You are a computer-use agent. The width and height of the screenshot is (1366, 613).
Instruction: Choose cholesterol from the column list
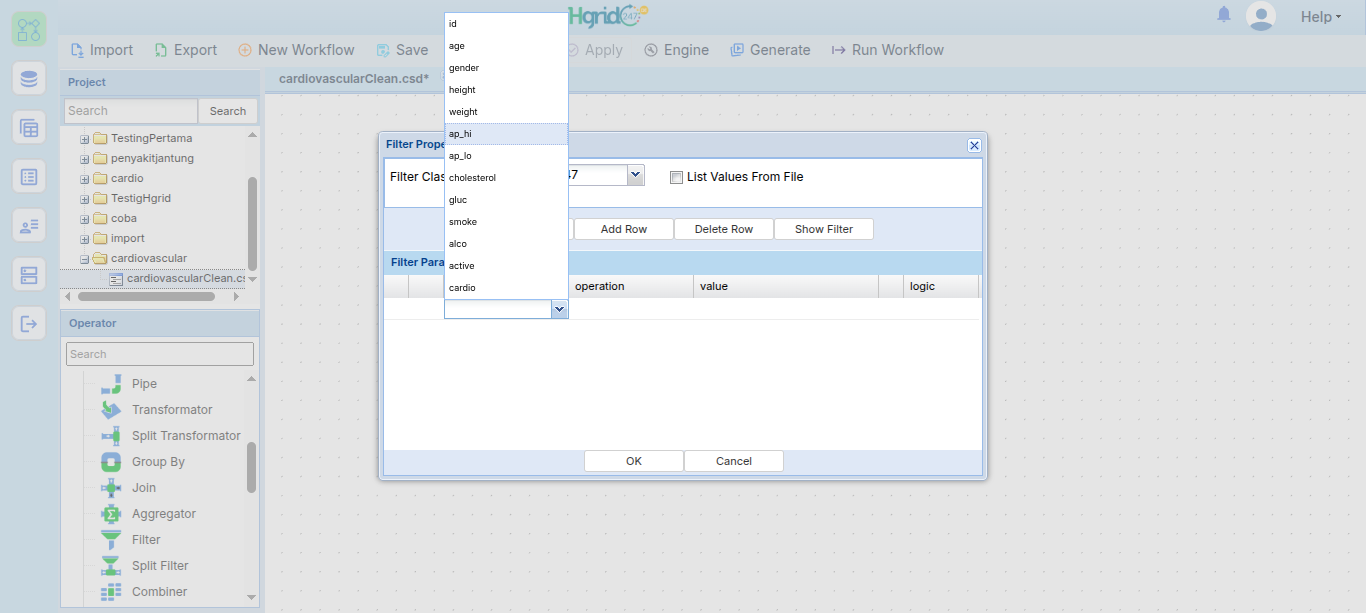(x=506, y=178)
